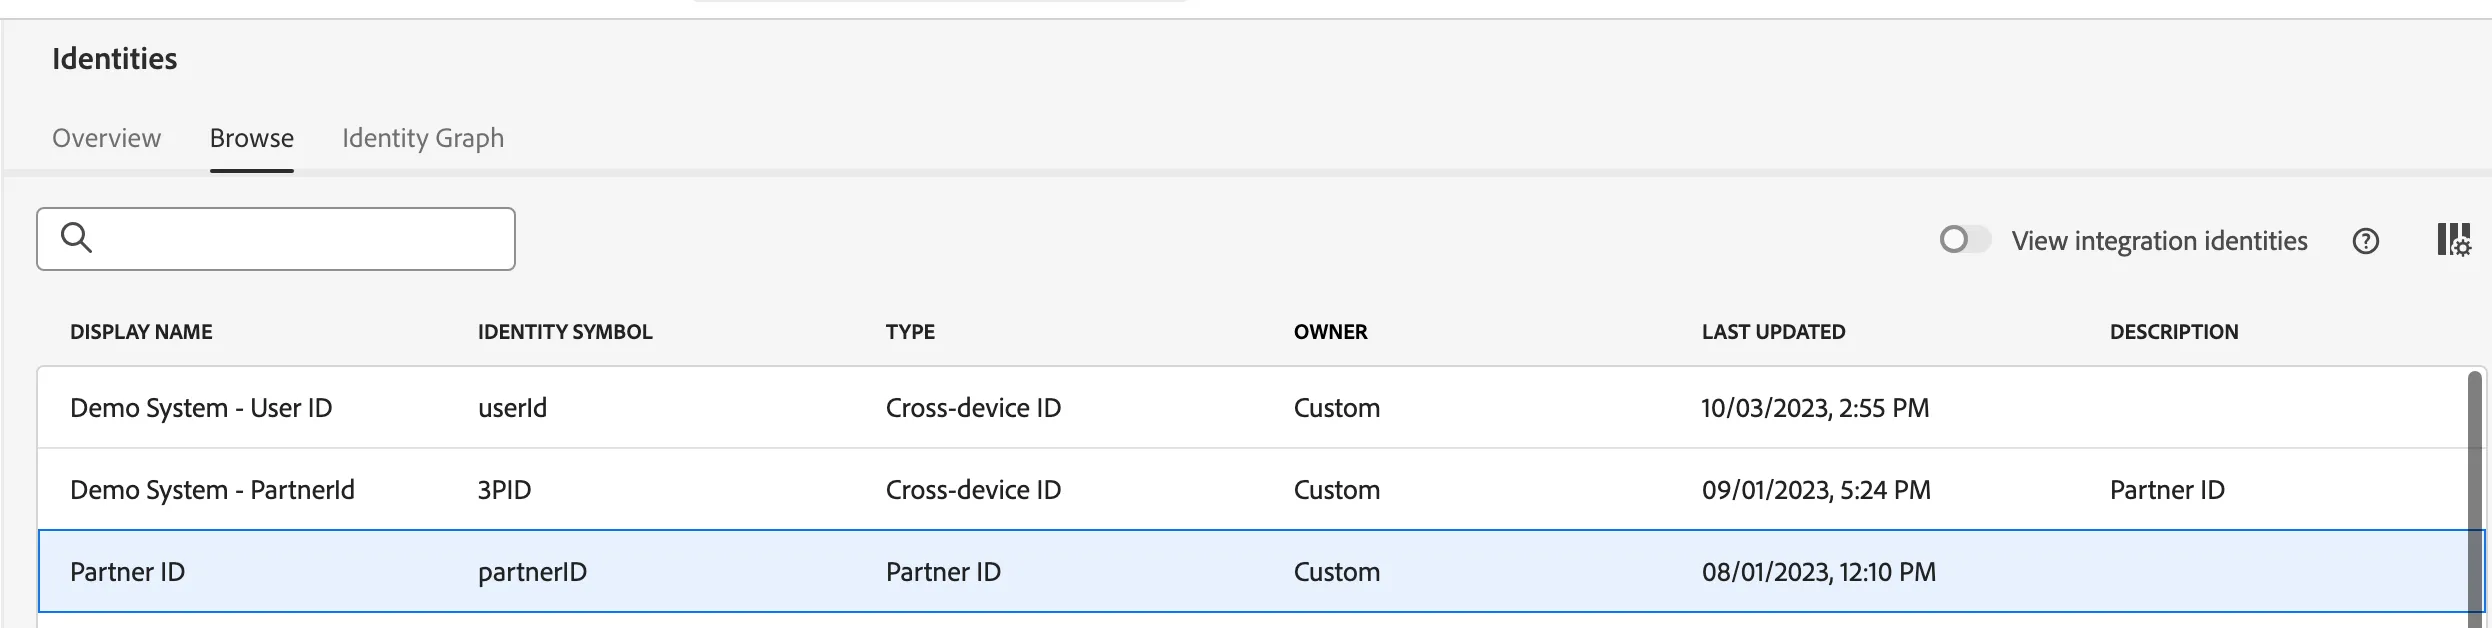Open the Identity Graph tab
This screenshot has height=628, width=2492.
click(423, 138)
